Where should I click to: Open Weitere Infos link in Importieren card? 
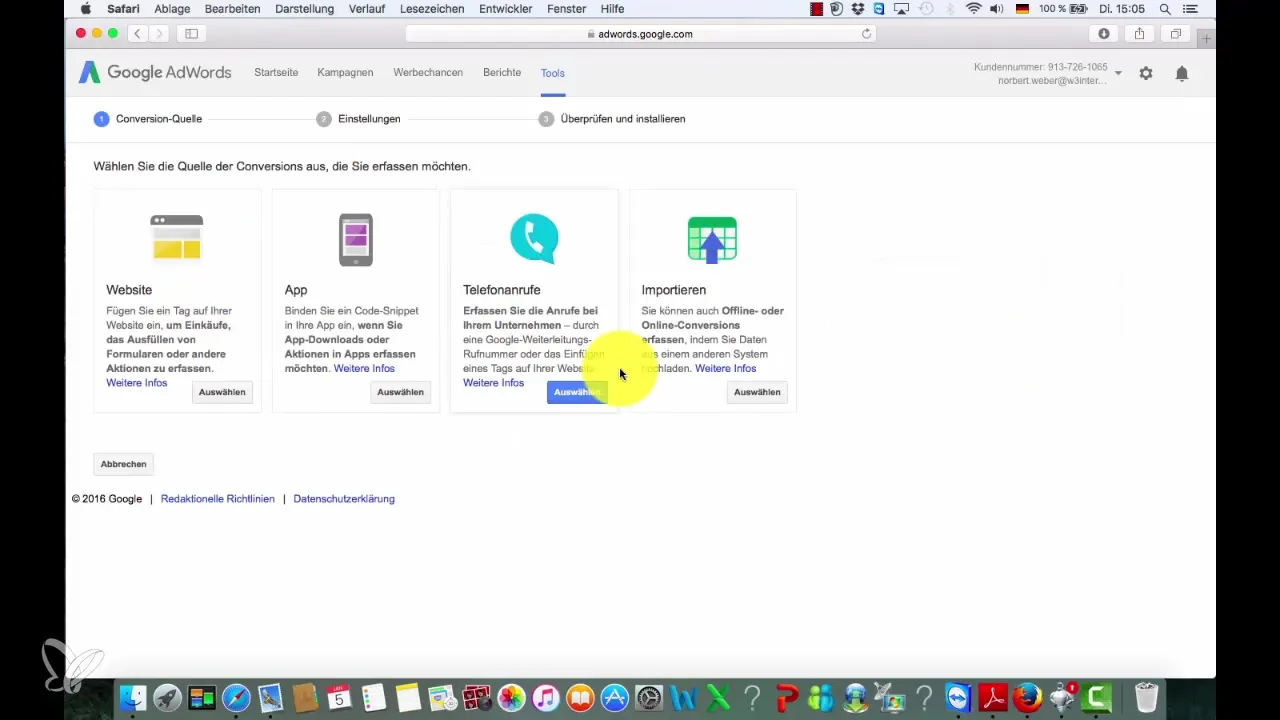[725, 369]
